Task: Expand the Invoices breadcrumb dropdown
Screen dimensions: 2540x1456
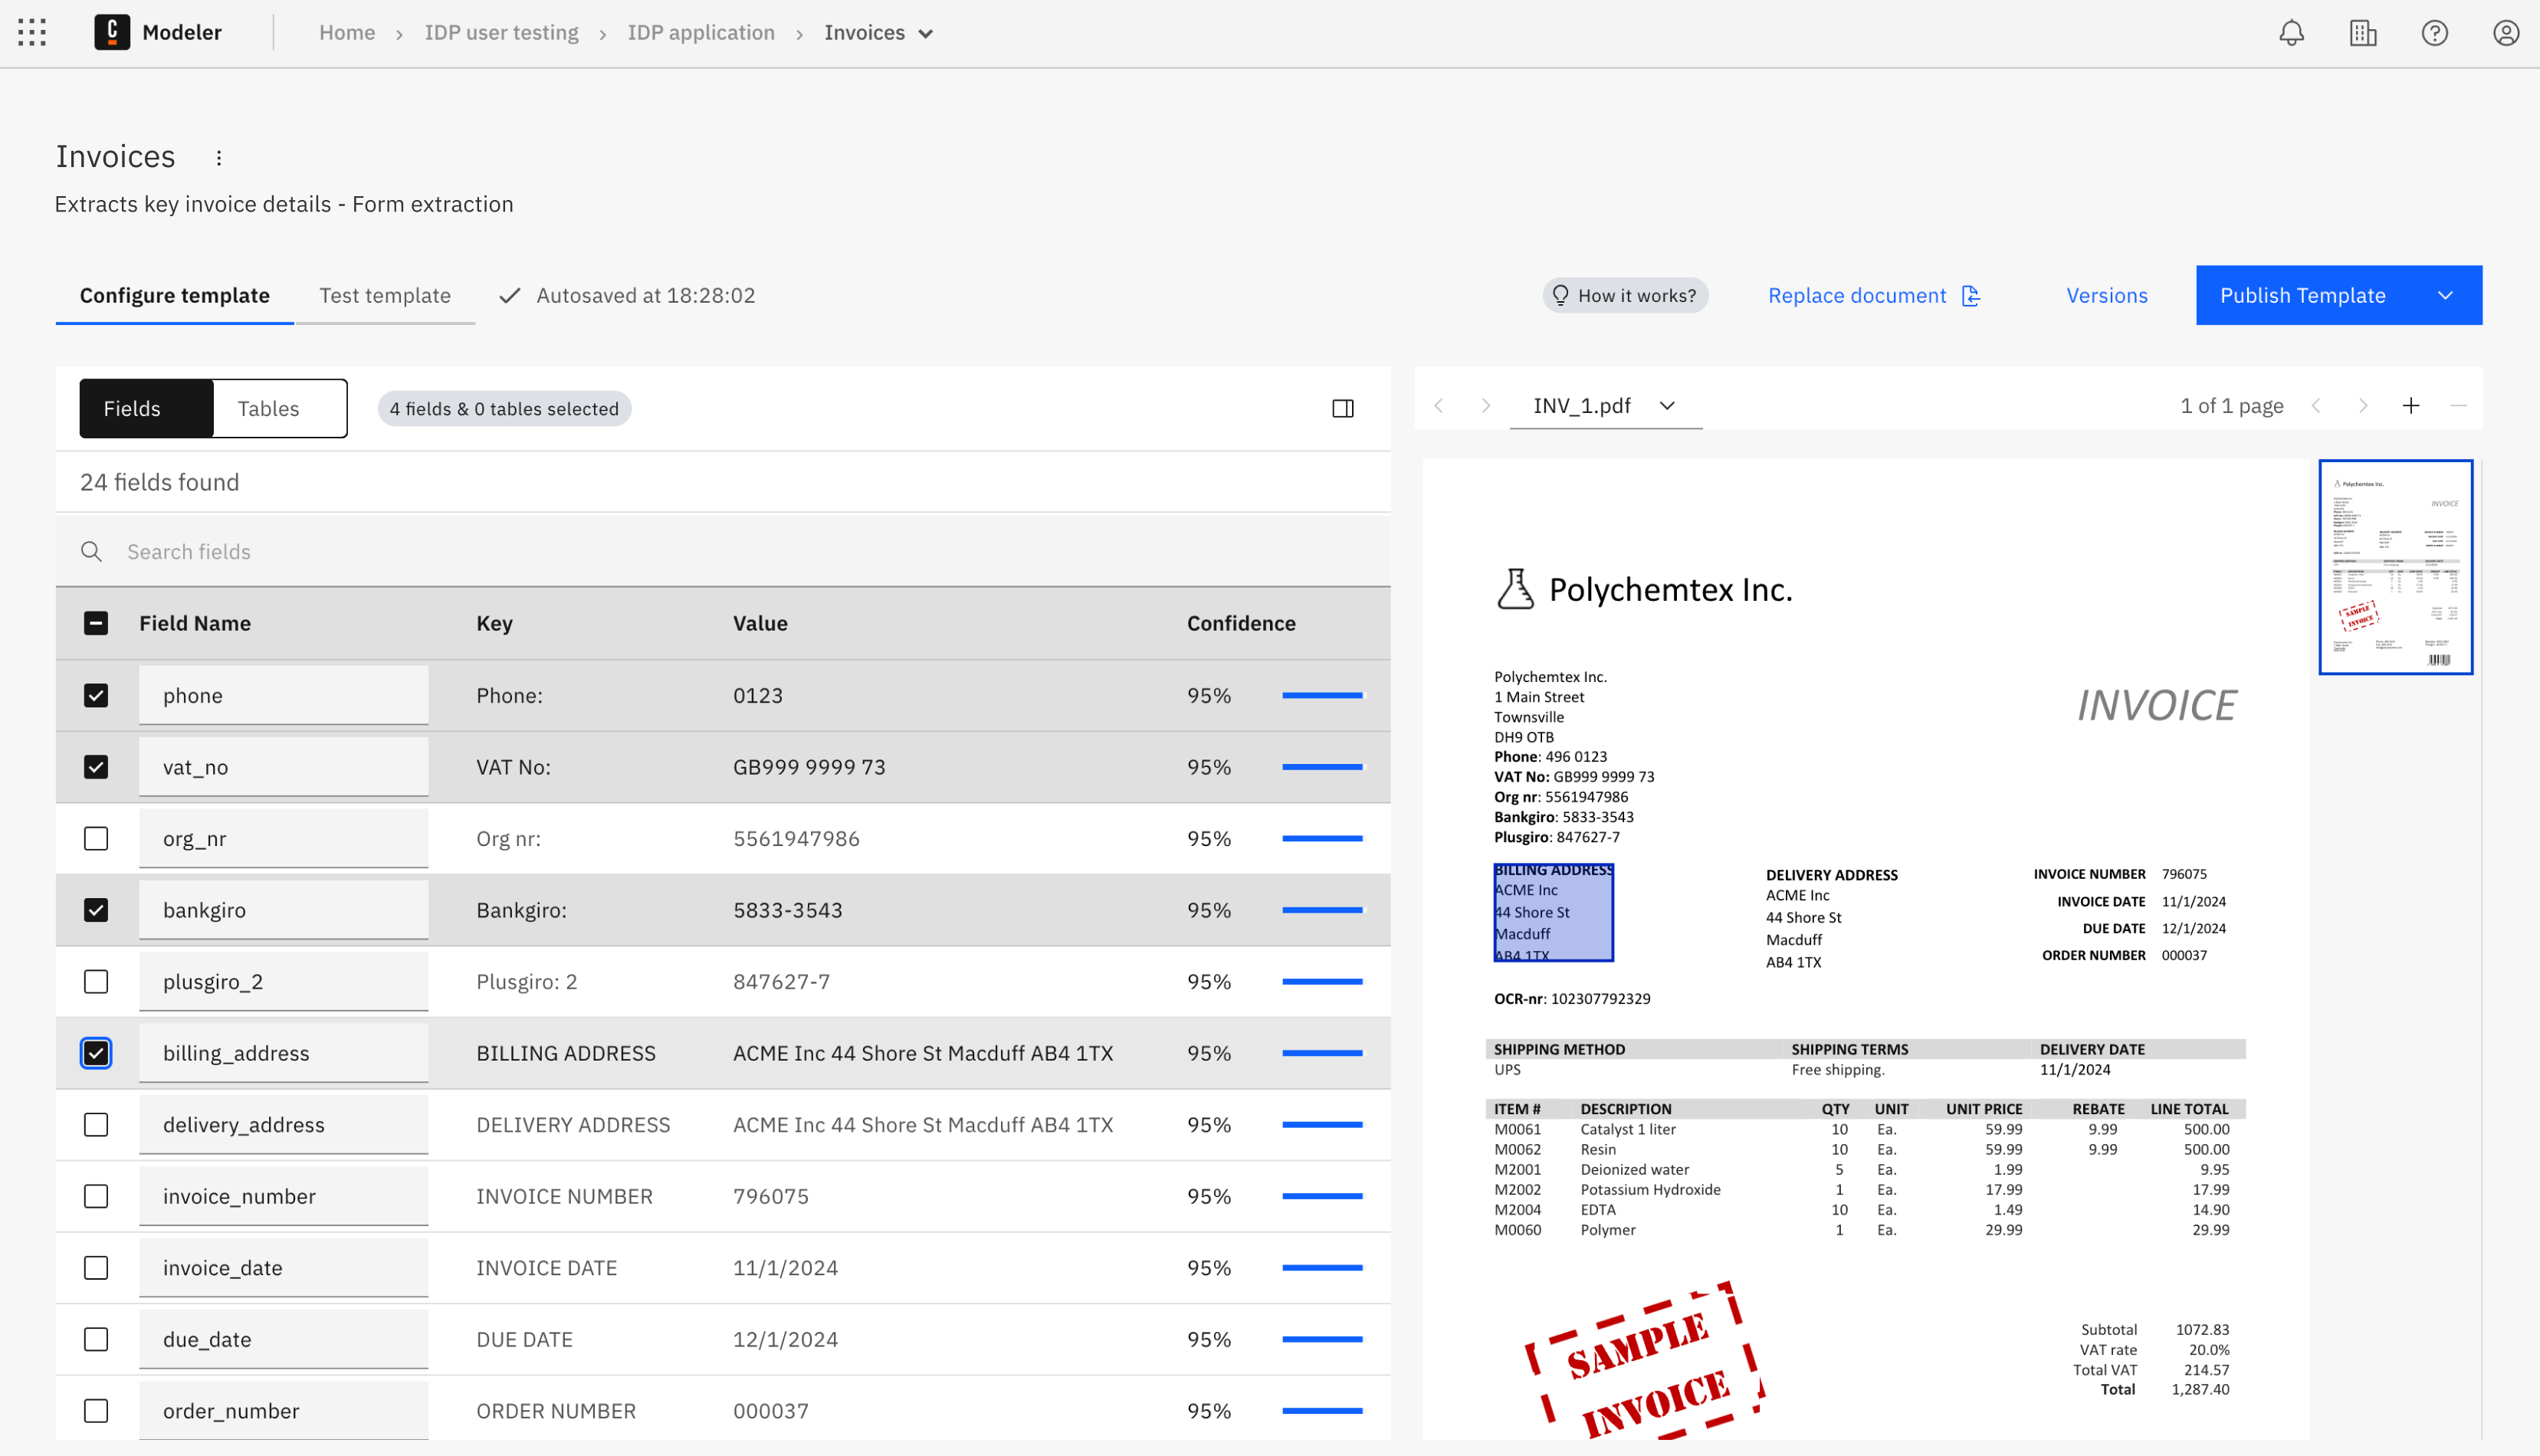Action: [x=926, y=34]
